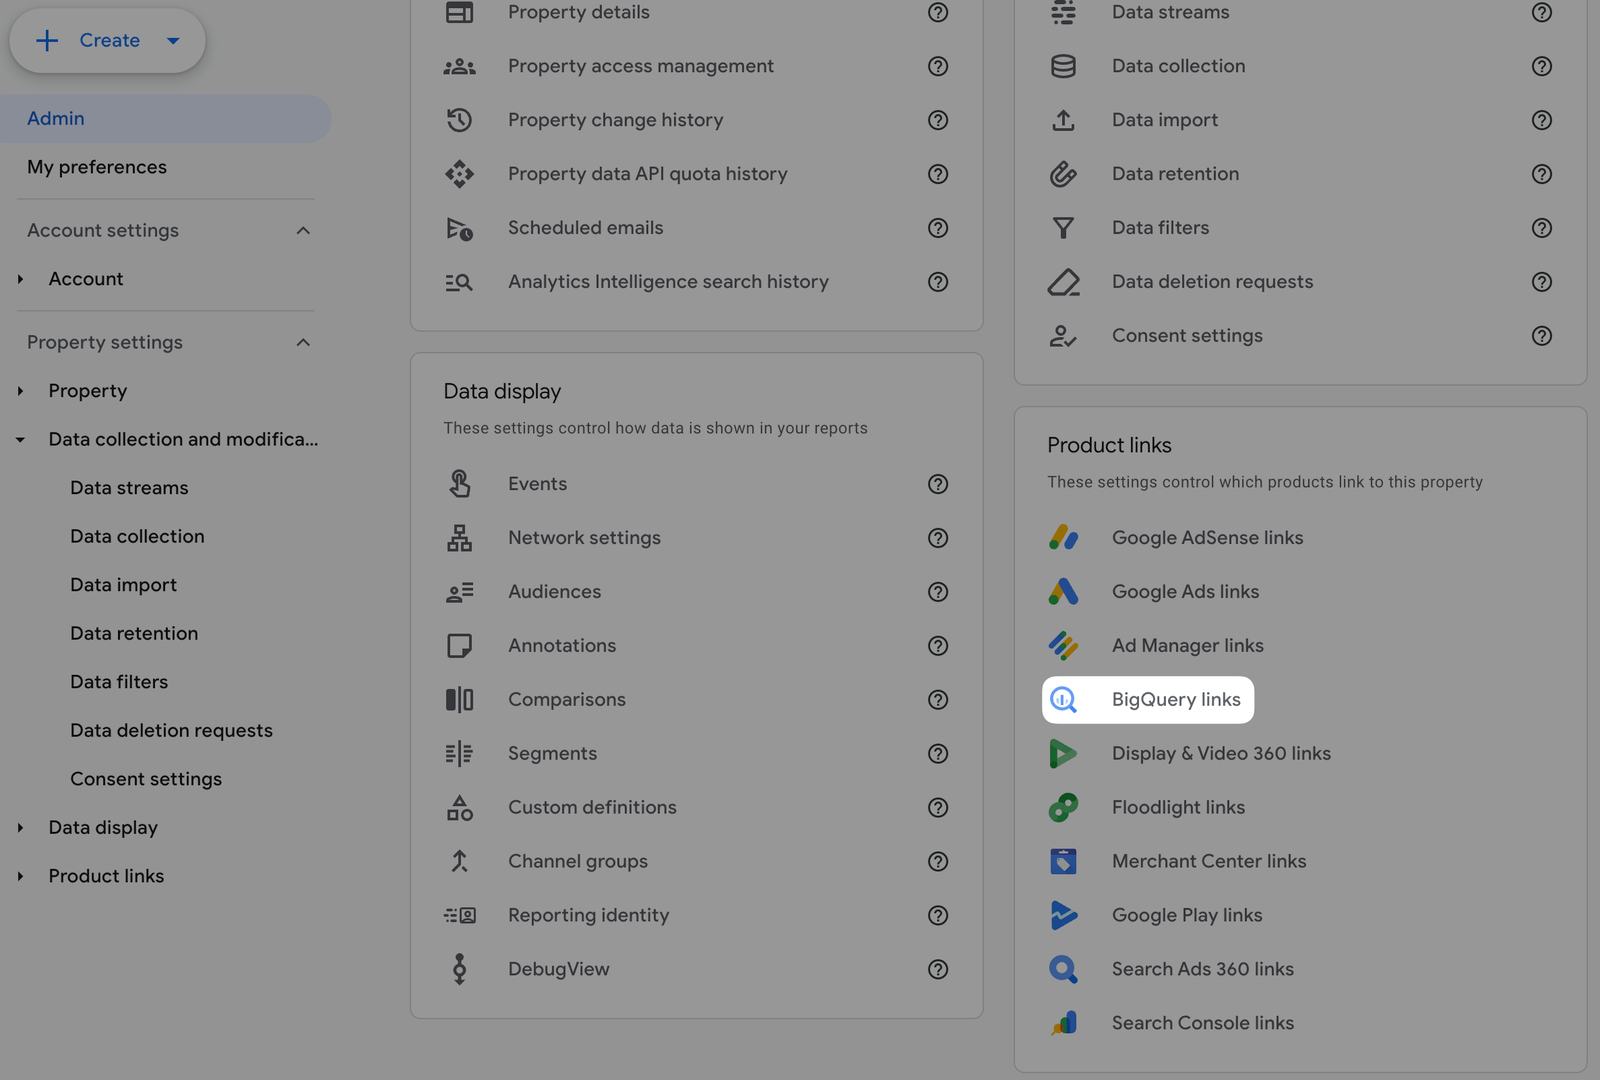
Task: Click the Data retention paperclip icon
Action: pyautogui.click(x=1063, y=174)
